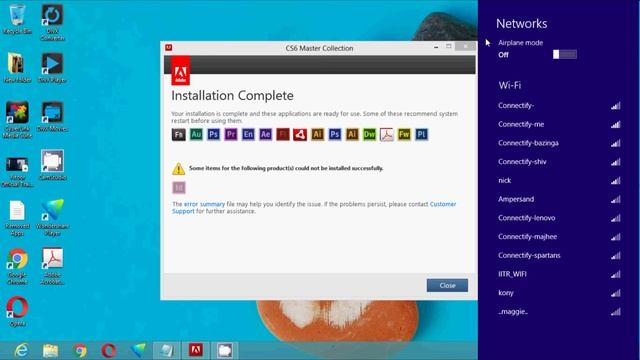Screen dimensions: 640x360
Task: Click the dark red Flash Fl icon
Action: 282,134
